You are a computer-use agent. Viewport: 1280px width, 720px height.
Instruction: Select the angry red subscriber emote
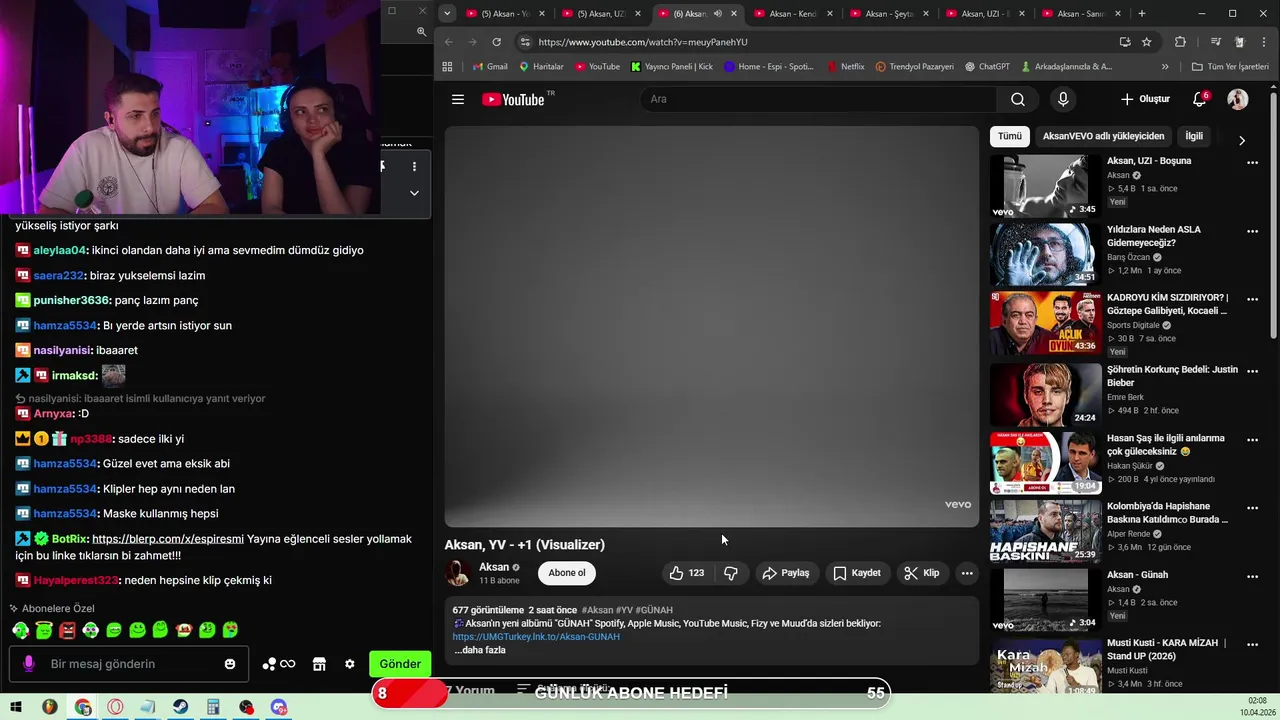[67, 630]
